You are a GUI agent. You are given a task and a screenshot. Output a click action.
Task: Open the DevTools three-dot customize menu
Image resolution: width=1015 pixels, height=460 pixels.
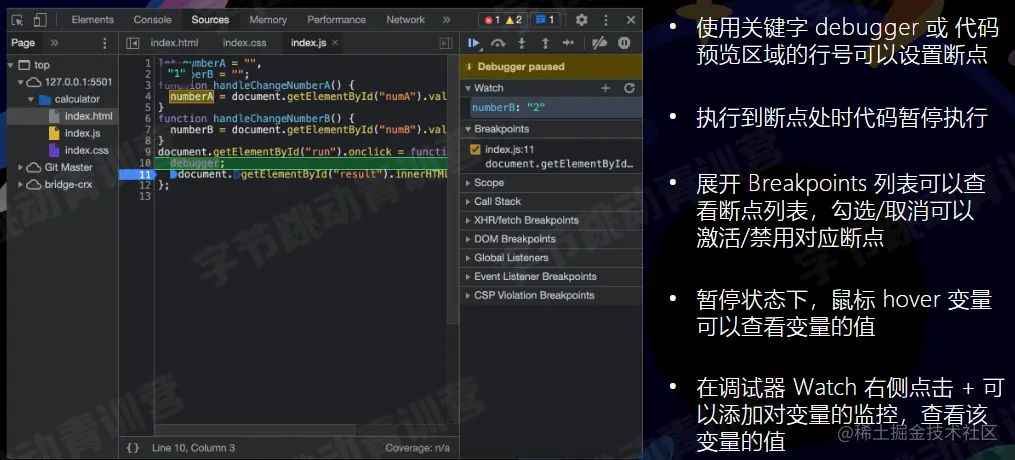tap(606, 20)
